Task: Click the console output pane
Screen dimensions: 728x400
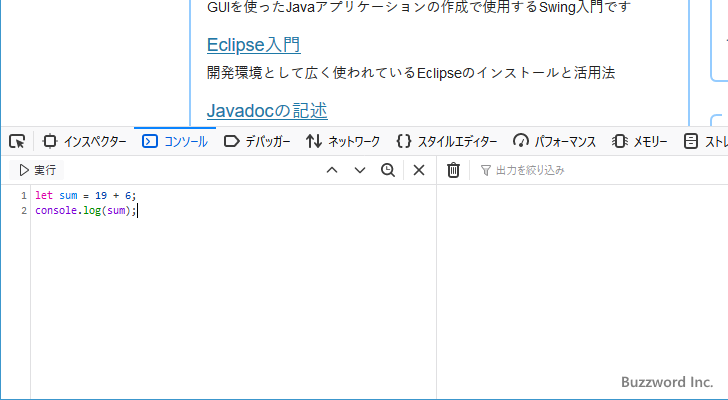Action: (x=582, y=291)
